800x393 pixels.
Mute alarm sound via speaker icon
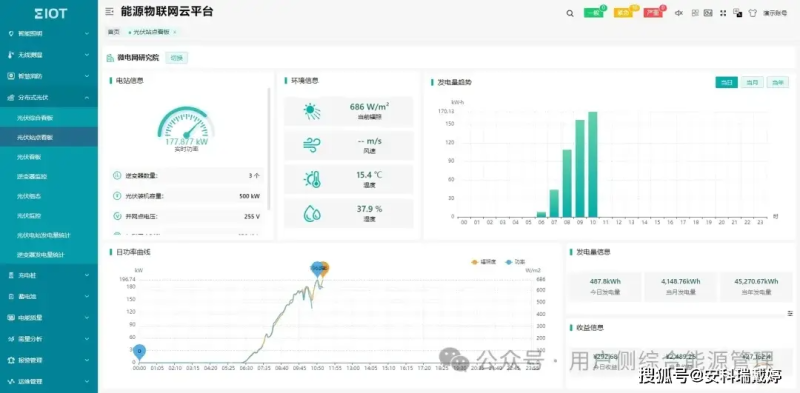[679, 13]
